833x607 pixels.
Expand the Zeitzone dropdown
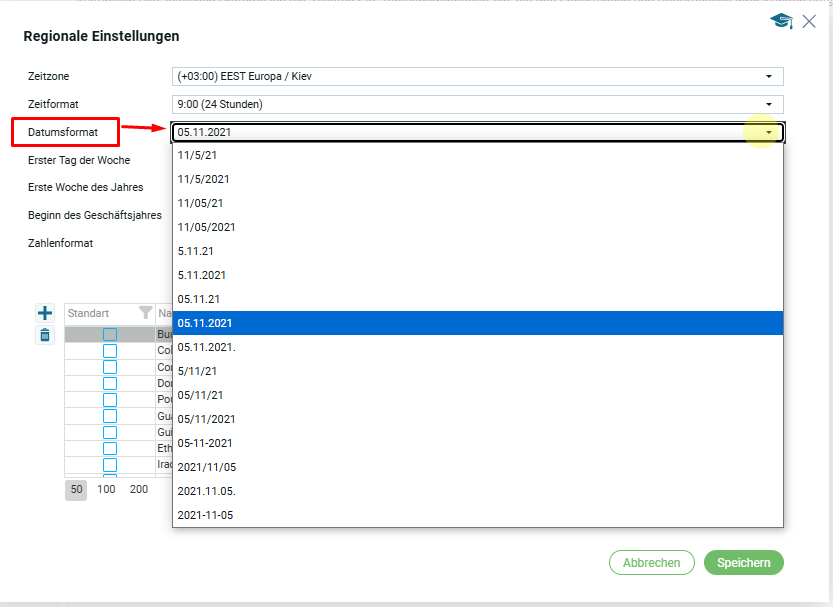pos(768,76)
